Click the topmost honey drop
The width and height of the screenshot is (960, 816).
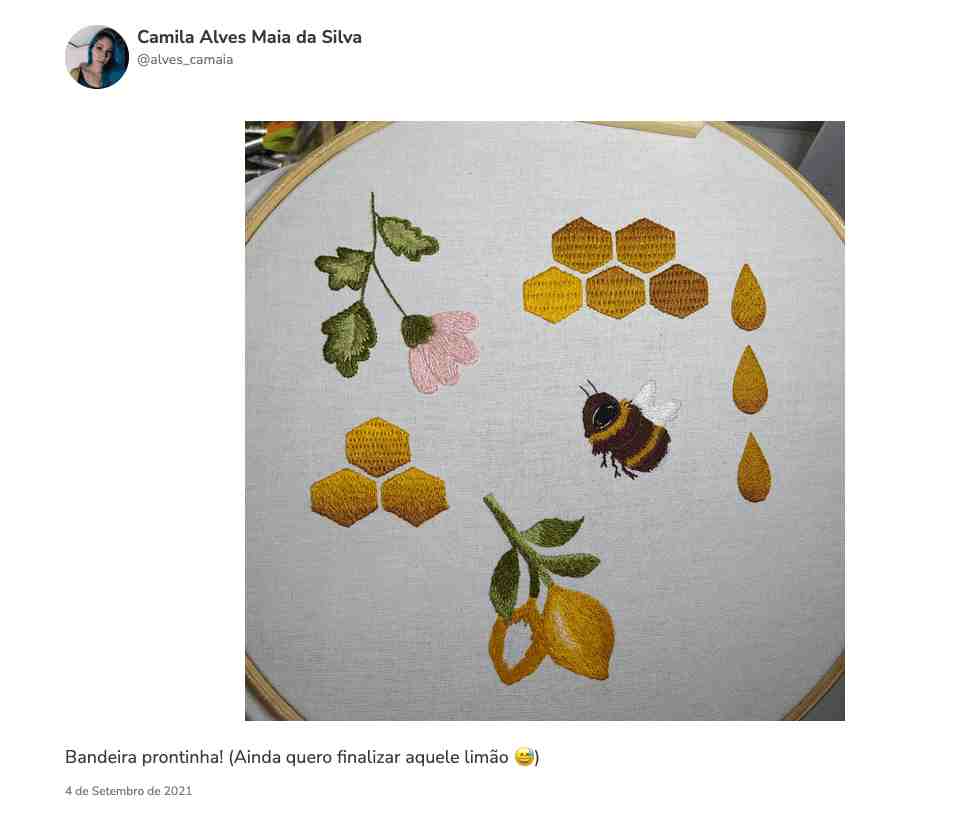(x=748, y=297)
